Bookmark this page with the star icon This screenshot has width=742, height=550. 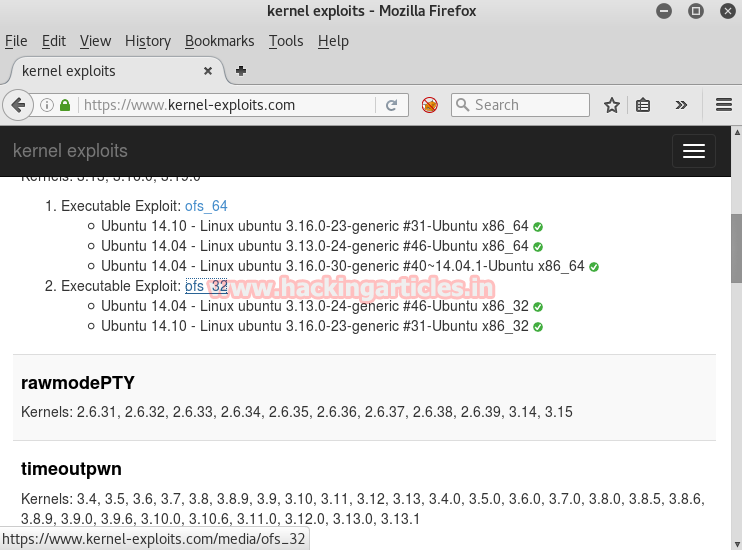[612, 105]
